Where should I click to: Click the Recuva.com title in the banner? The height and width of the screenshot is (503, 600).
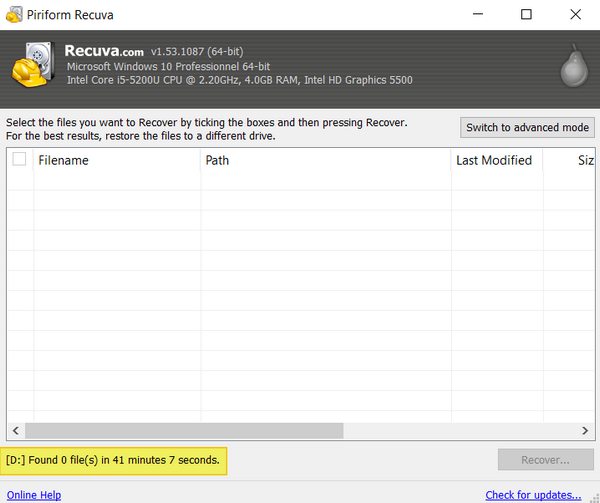(104, 50)
